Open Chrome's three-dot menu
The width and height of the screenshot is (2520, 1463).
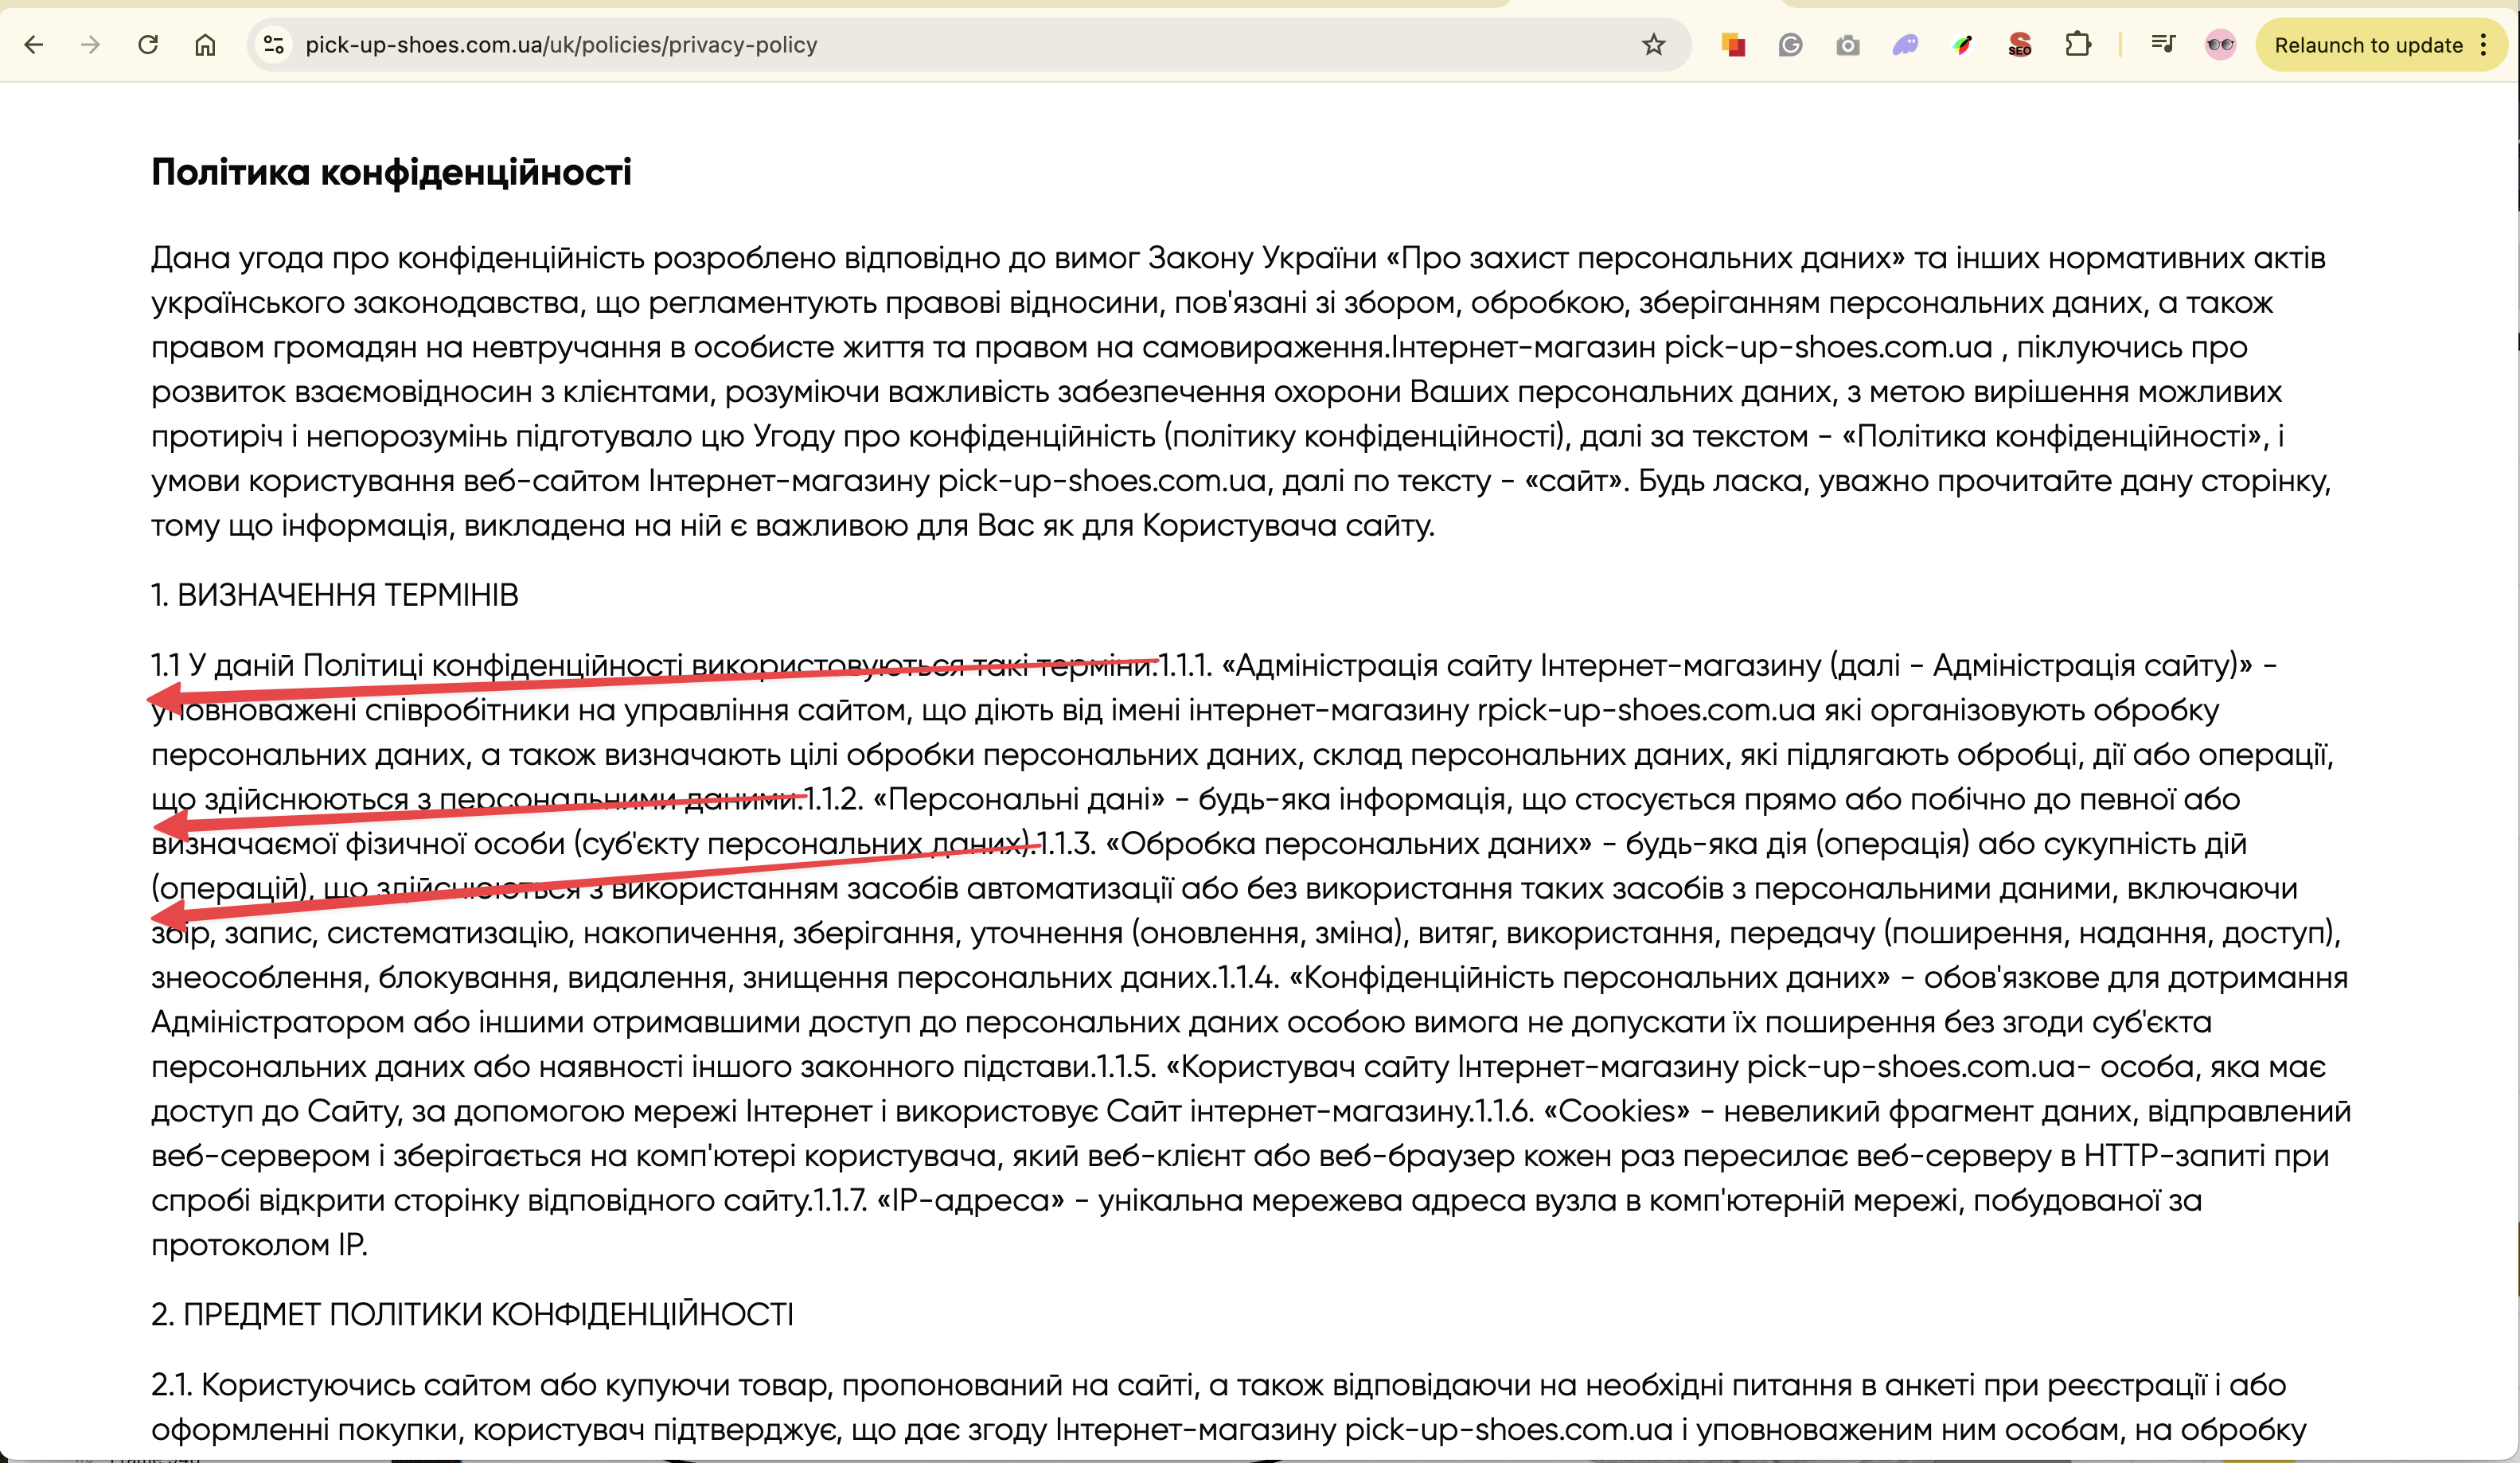2484,45
